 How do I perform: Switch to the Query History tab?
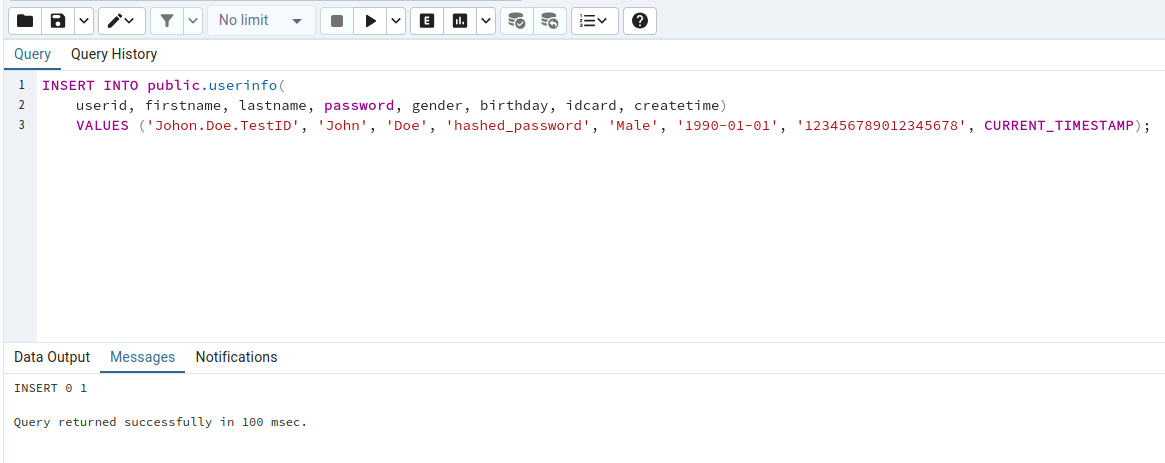[114, 54]
